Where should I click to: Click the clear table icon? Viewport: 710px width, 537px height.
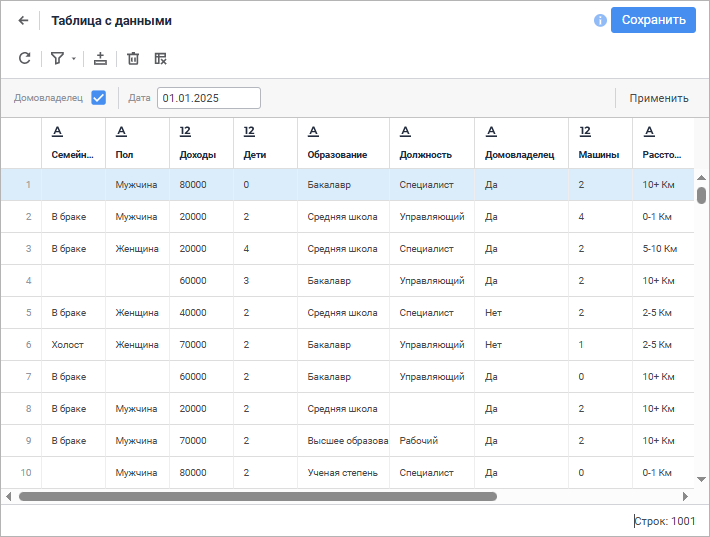point(160,59)
